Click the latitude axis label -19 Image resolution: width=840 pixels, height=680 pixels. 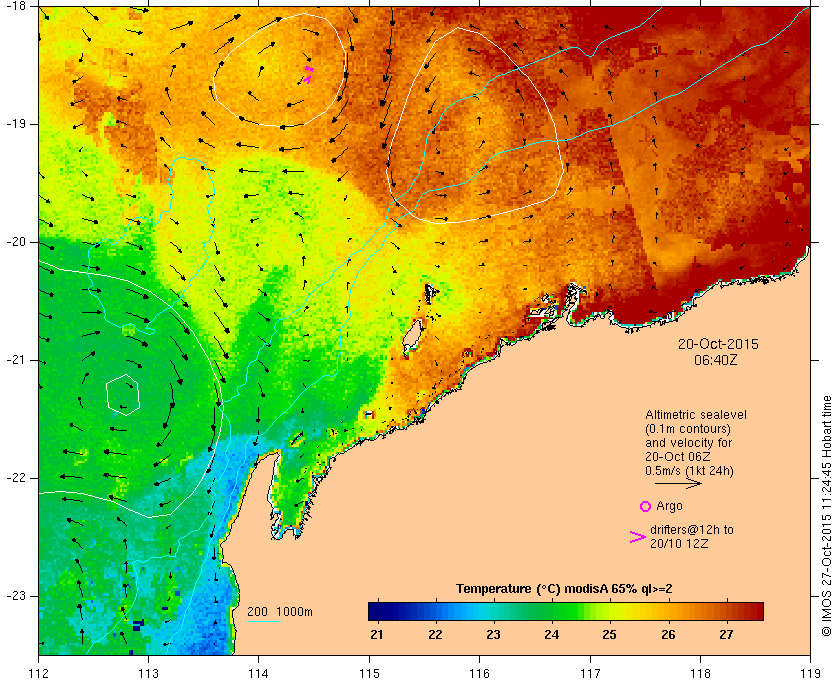tap(15, 124)
